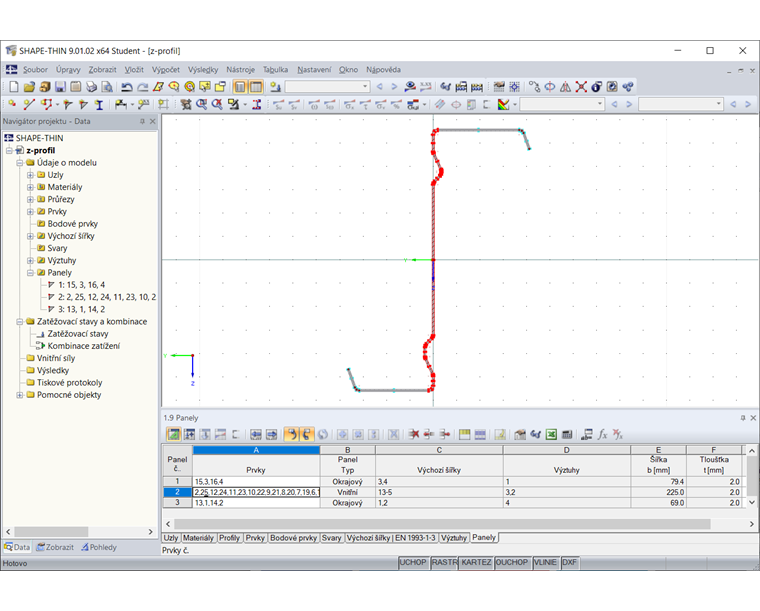Click the navigator horizontal scrollbar thumb
This screenshot has width=760, height=611.
point(52,532)
